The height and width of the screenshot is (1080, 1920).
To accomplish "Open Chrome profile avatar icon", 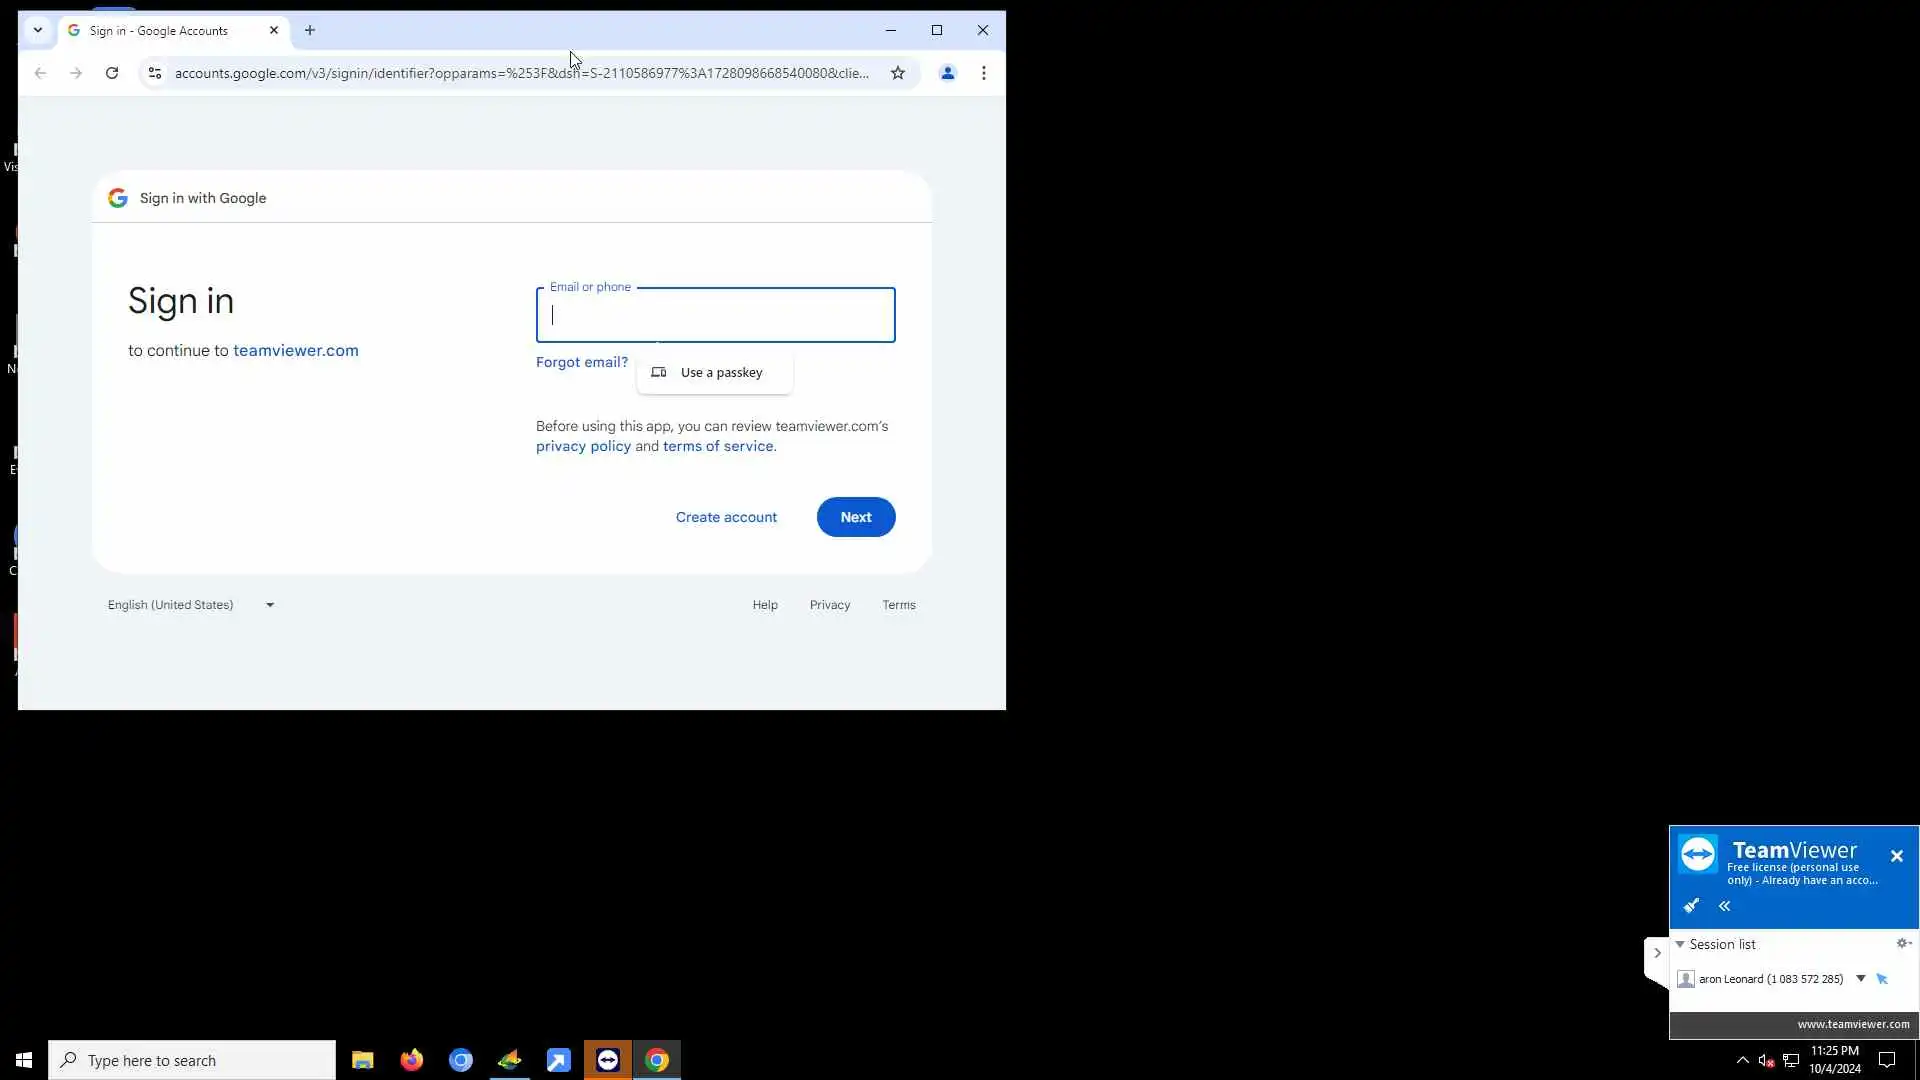I will (947, 73).
